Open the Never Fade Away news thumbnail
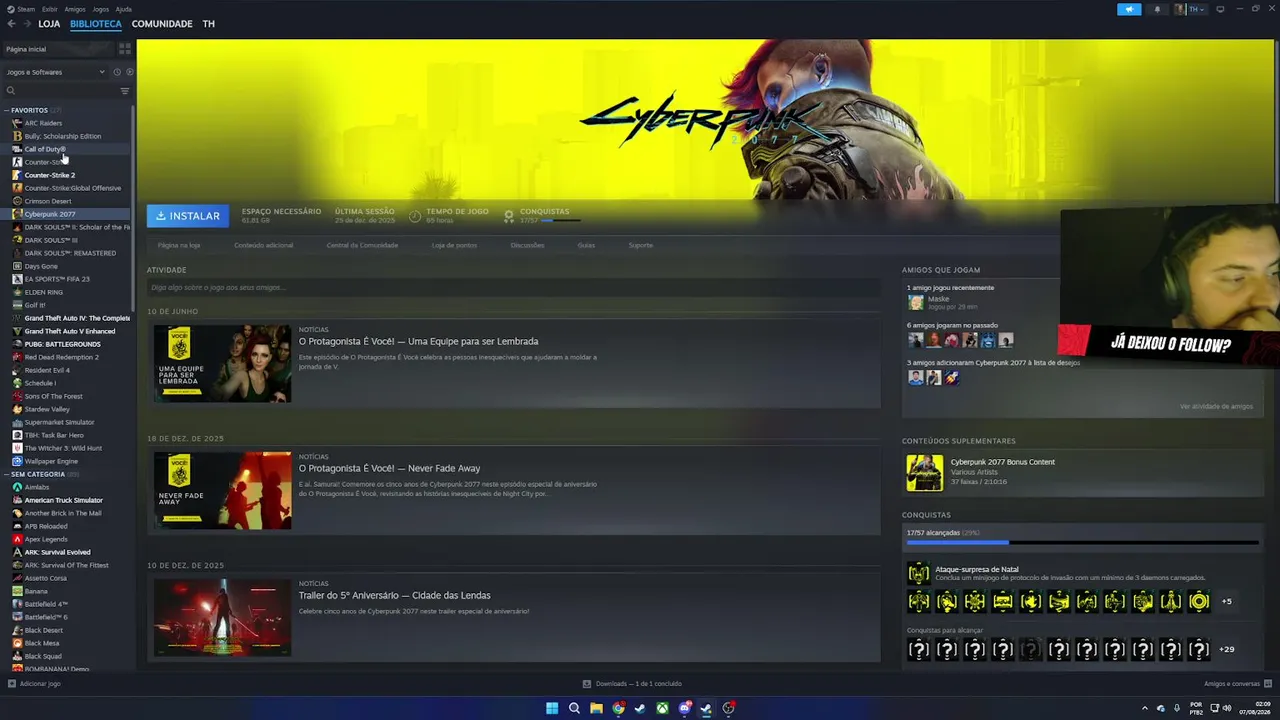1280x720 pixels. tap(223, 490)
